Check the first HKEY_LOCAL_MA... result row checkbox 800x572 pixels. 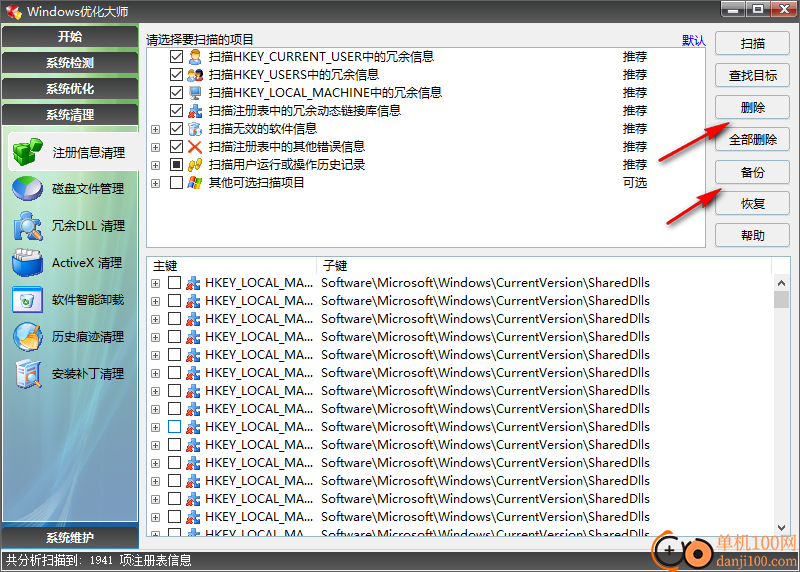tap(174, 283)
